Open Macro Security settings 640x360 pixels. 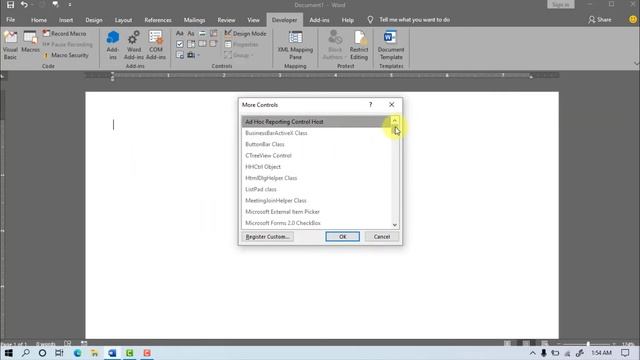click(65, 55)
